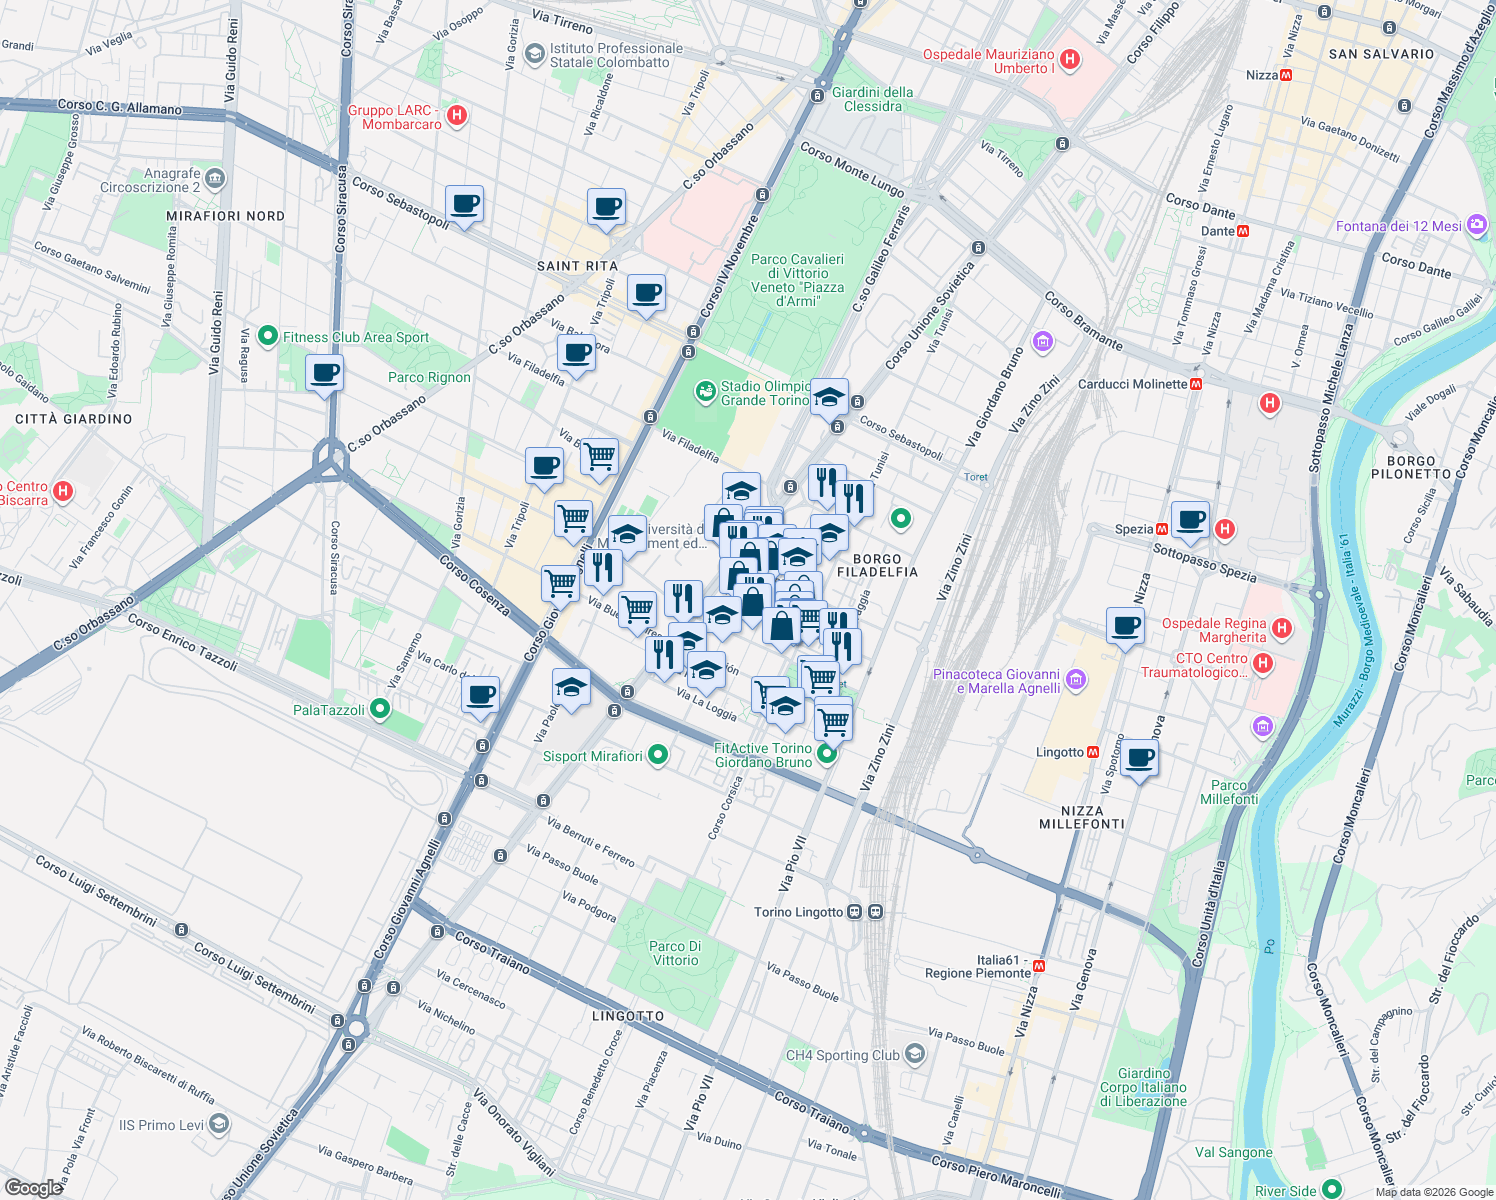Image resolution: width=1496 pixels, height=1200 pixels.
Task: Select the SAN SALVARIO neighborhood label
Action: pos(1381,54)
